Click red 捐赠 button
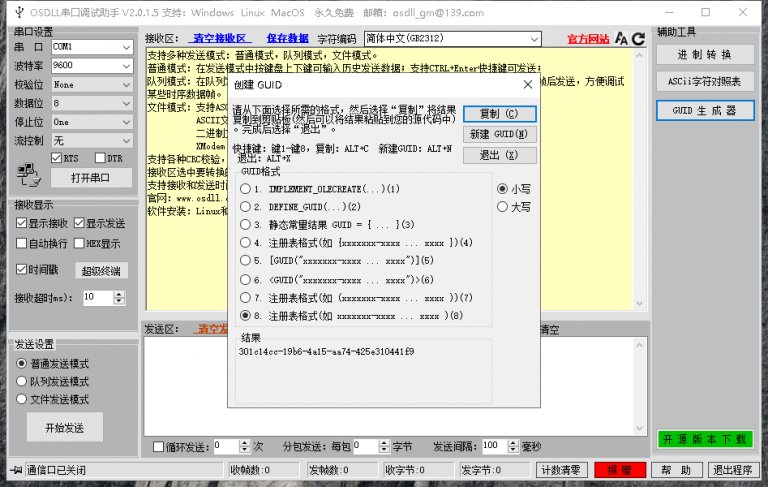 (620, 470)
